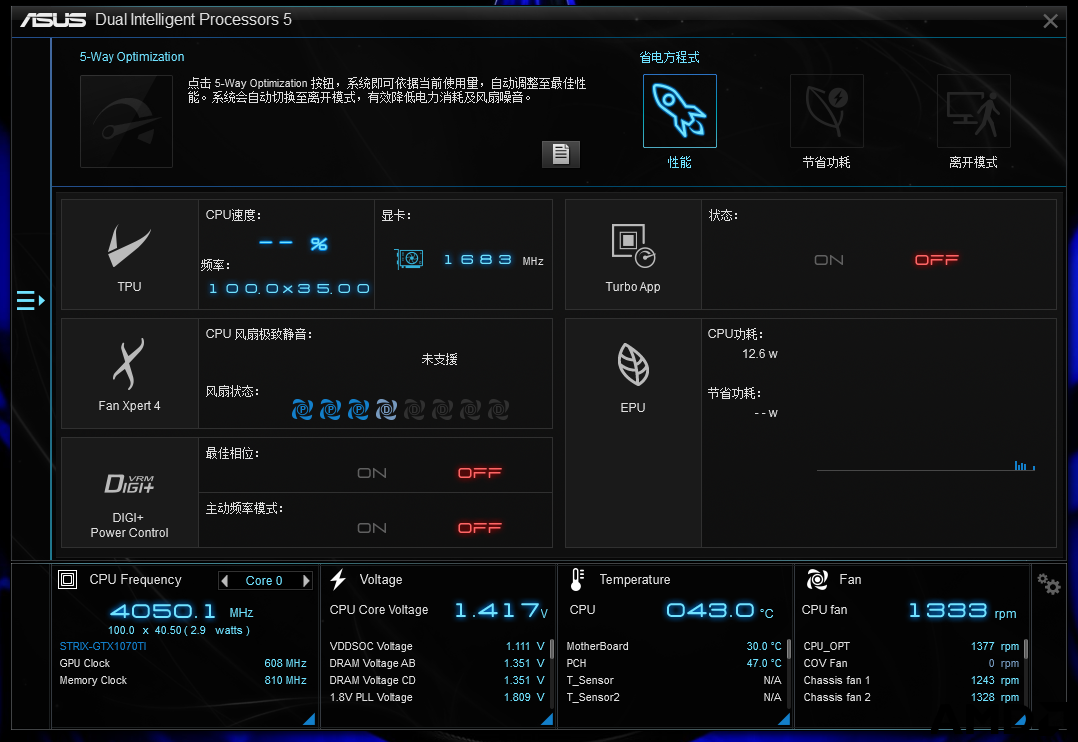The width and height of the screenshot is (1078, 742).
Task: Click the fourth fan status icon
Action: [x=386, y=410]
